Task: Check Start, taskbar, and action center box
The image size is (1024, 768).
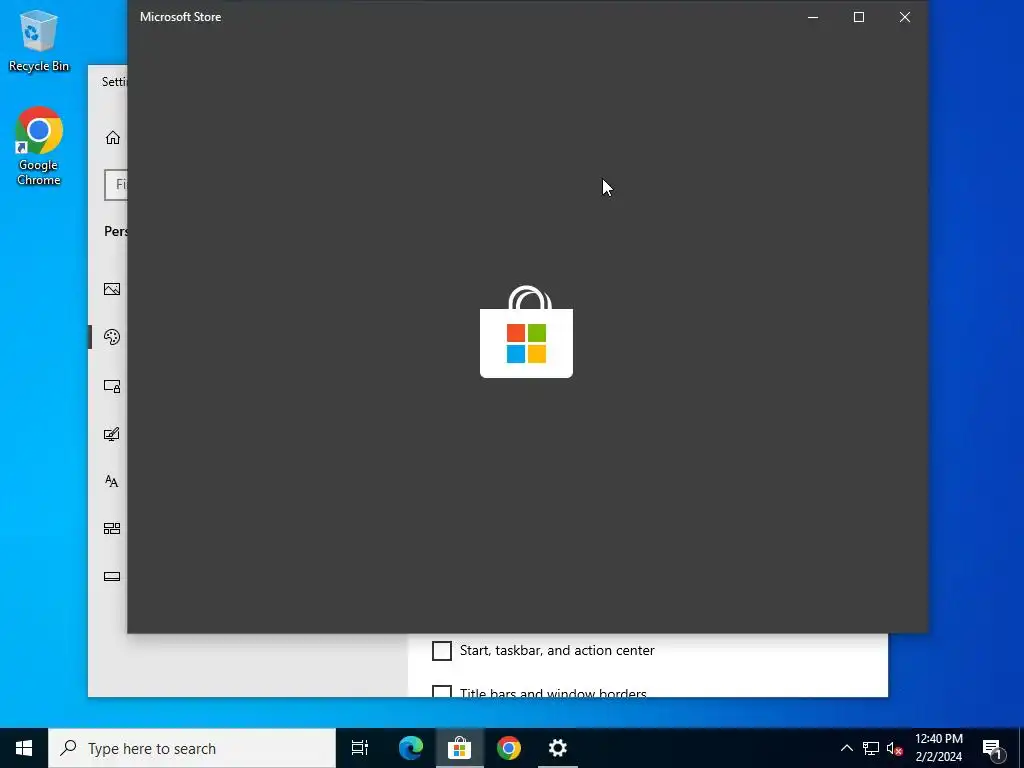Action: pyautogui.click(x=442, y=650)
